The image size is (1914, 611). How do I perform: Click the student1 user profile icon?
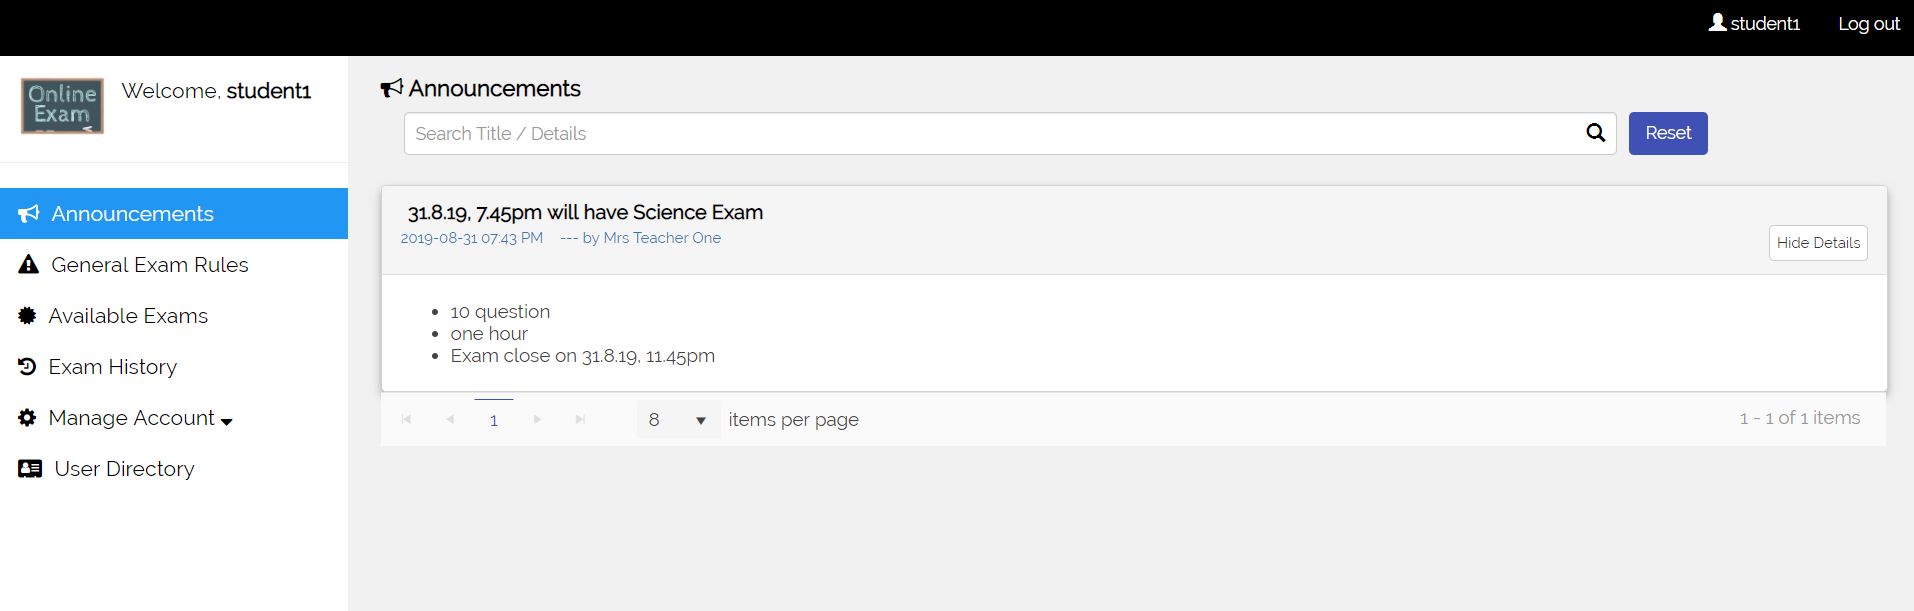point(1718,23)
